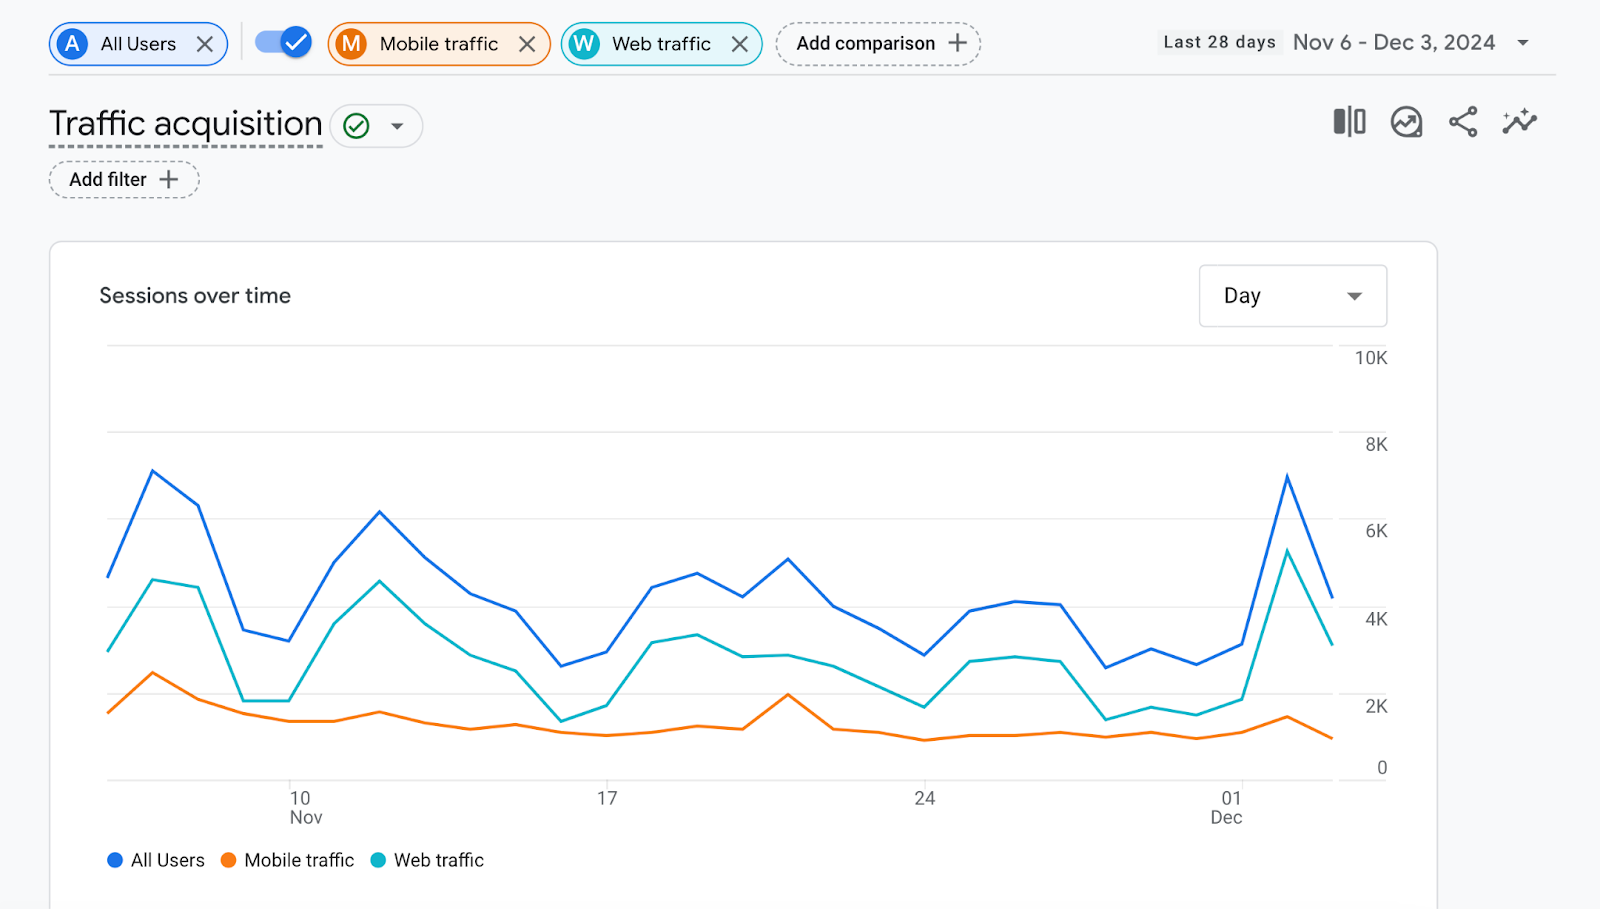Select the sparkle anomaly insights icon
1600x909 pixels.
click(x=1518, y=121)
